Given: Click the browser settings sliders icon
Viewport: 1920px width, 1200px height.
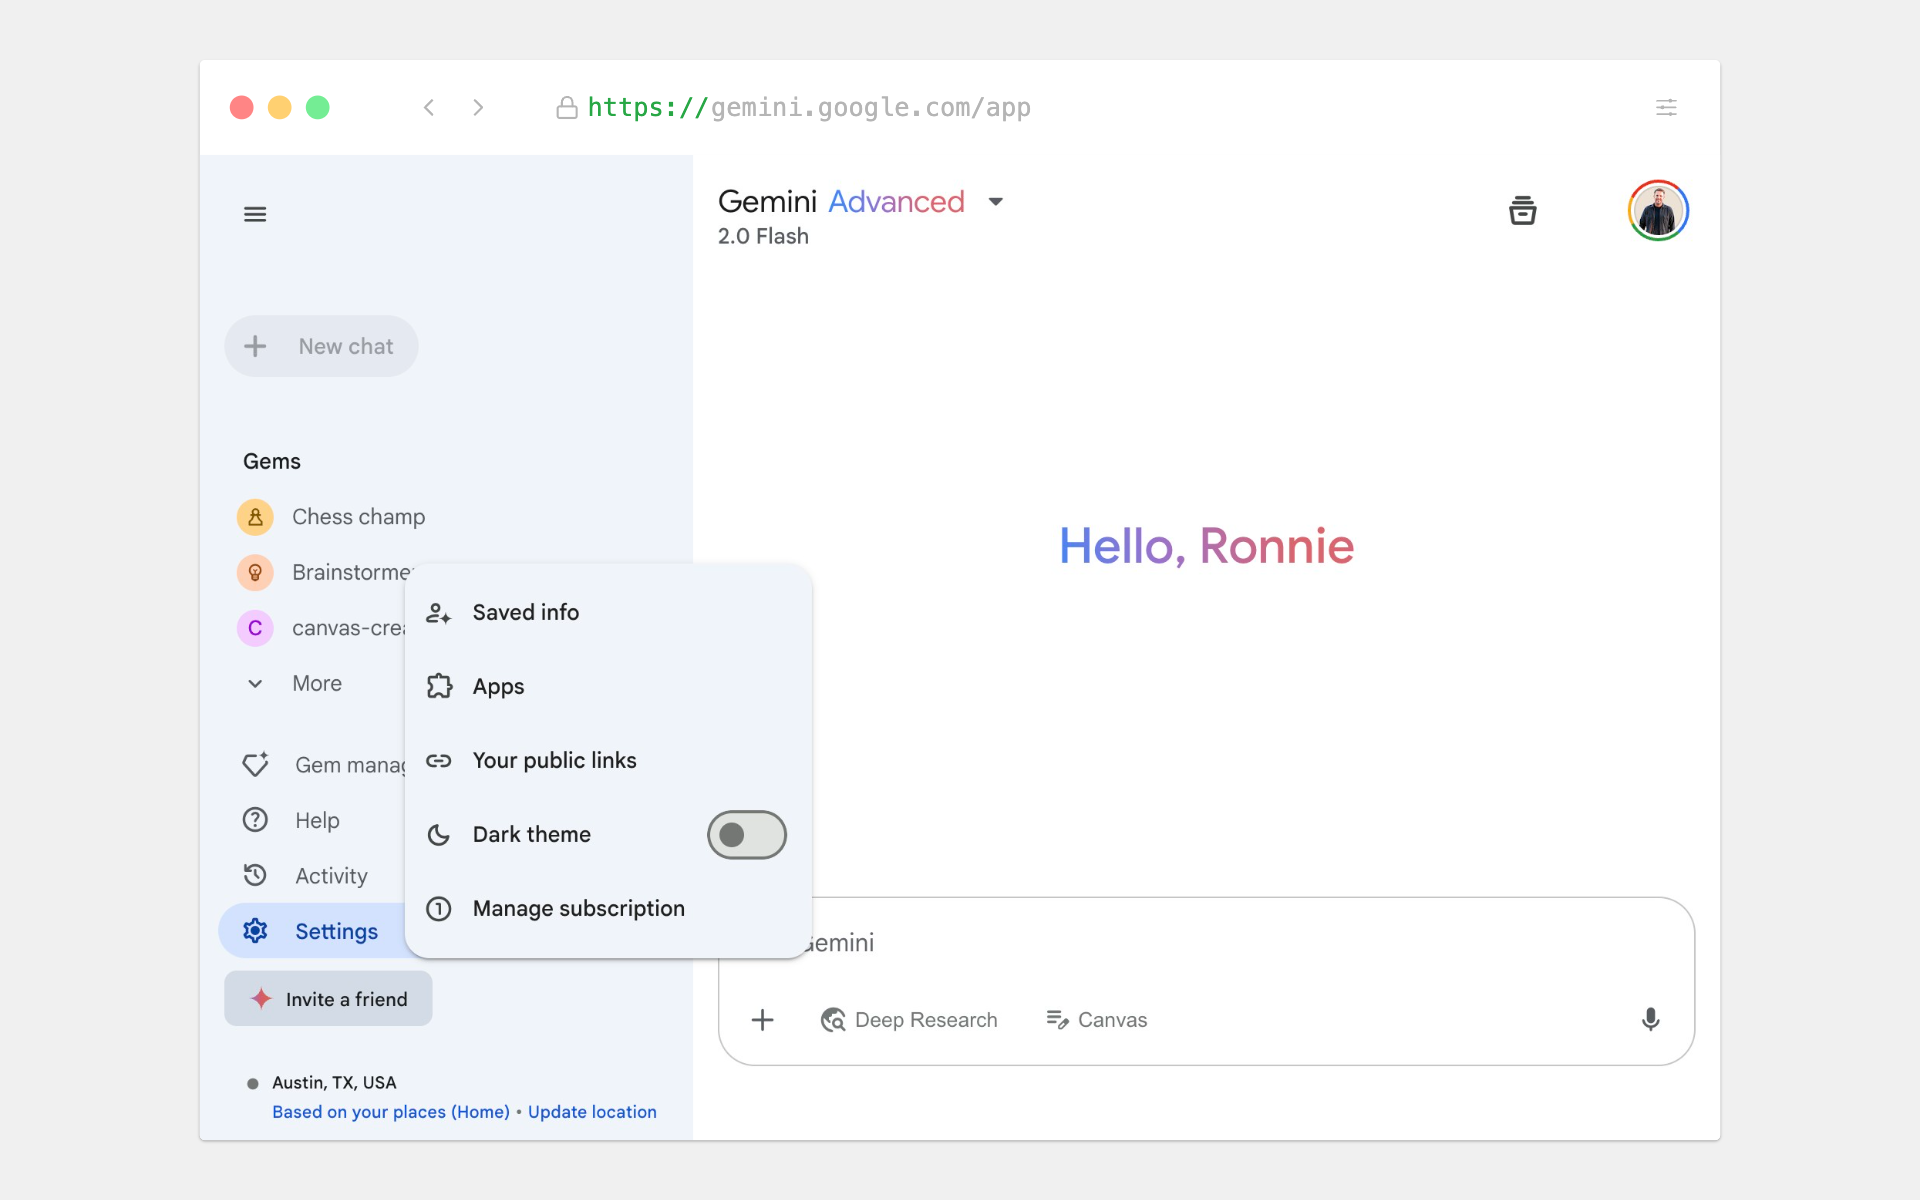Looking at the screenshot, I should pos(1666,107).
